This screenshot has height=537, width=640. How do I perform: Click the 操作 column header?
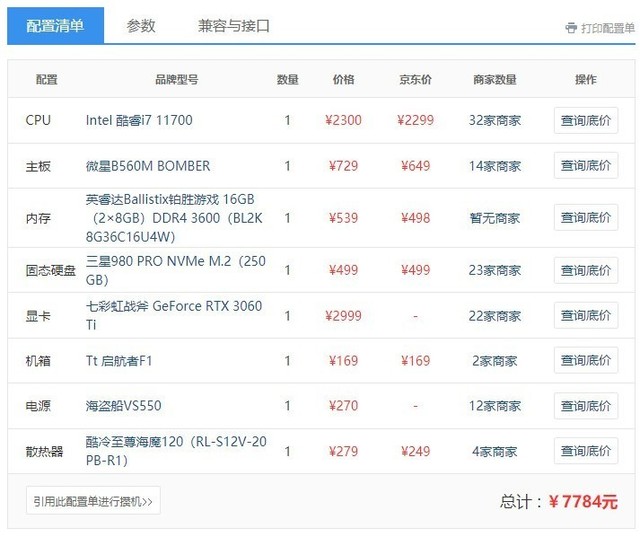click(586, 79)
